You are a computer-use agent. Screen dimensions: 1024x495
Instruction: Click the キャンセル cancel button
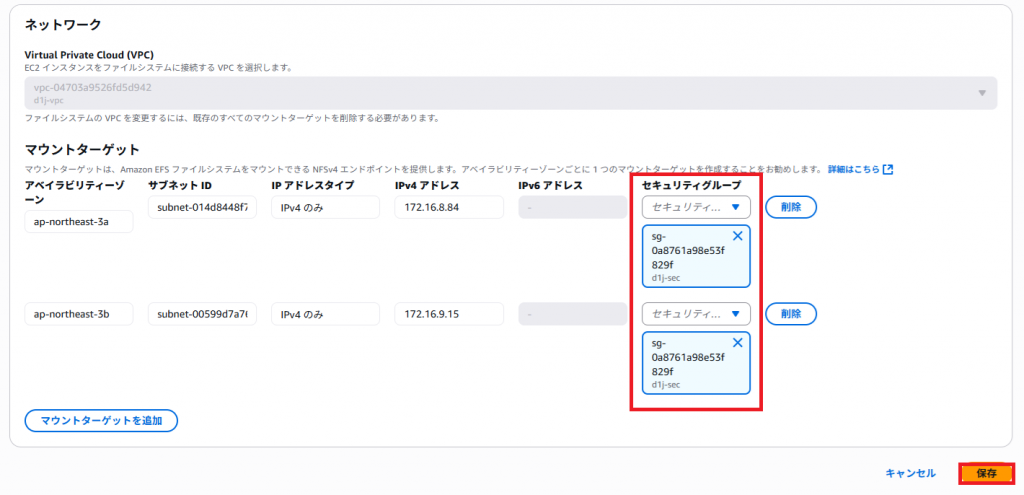click(910, 473)
